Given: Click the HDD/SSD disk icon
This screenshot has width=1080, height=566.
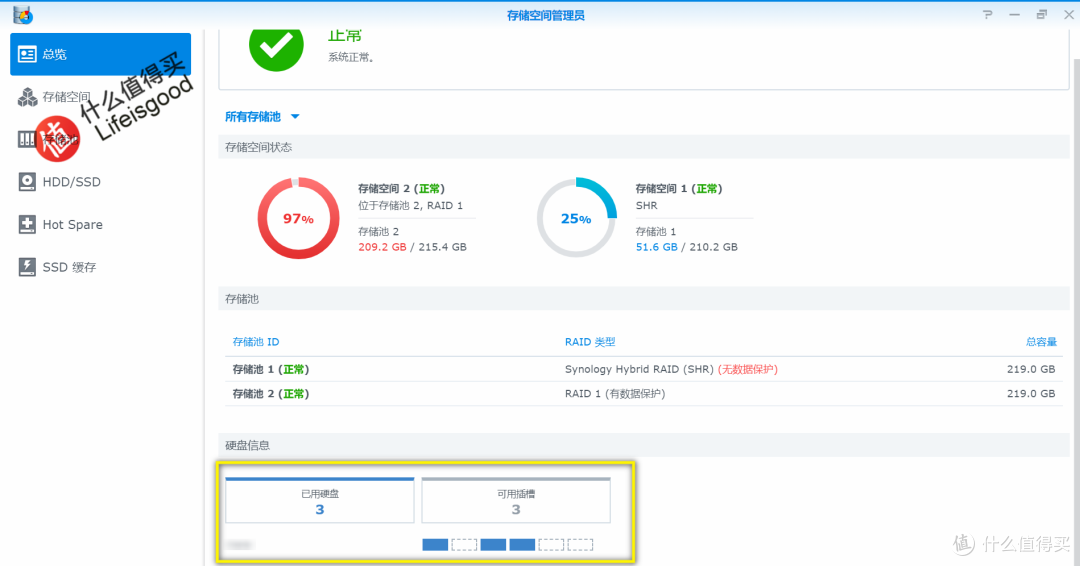Looking at the screenshot, I should 27,182.
